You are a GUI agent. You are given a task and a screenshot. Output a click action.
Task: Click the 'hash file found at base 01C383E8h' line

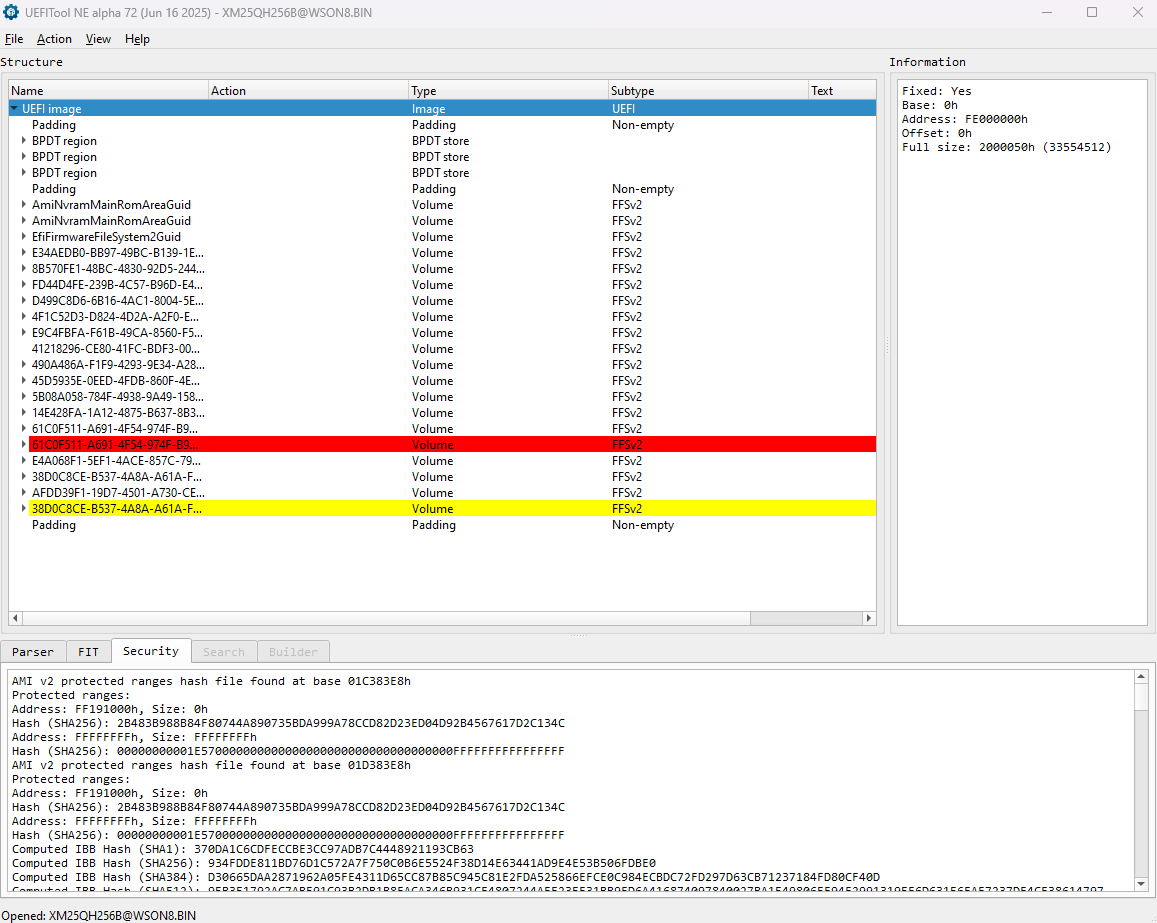[211, 682]
